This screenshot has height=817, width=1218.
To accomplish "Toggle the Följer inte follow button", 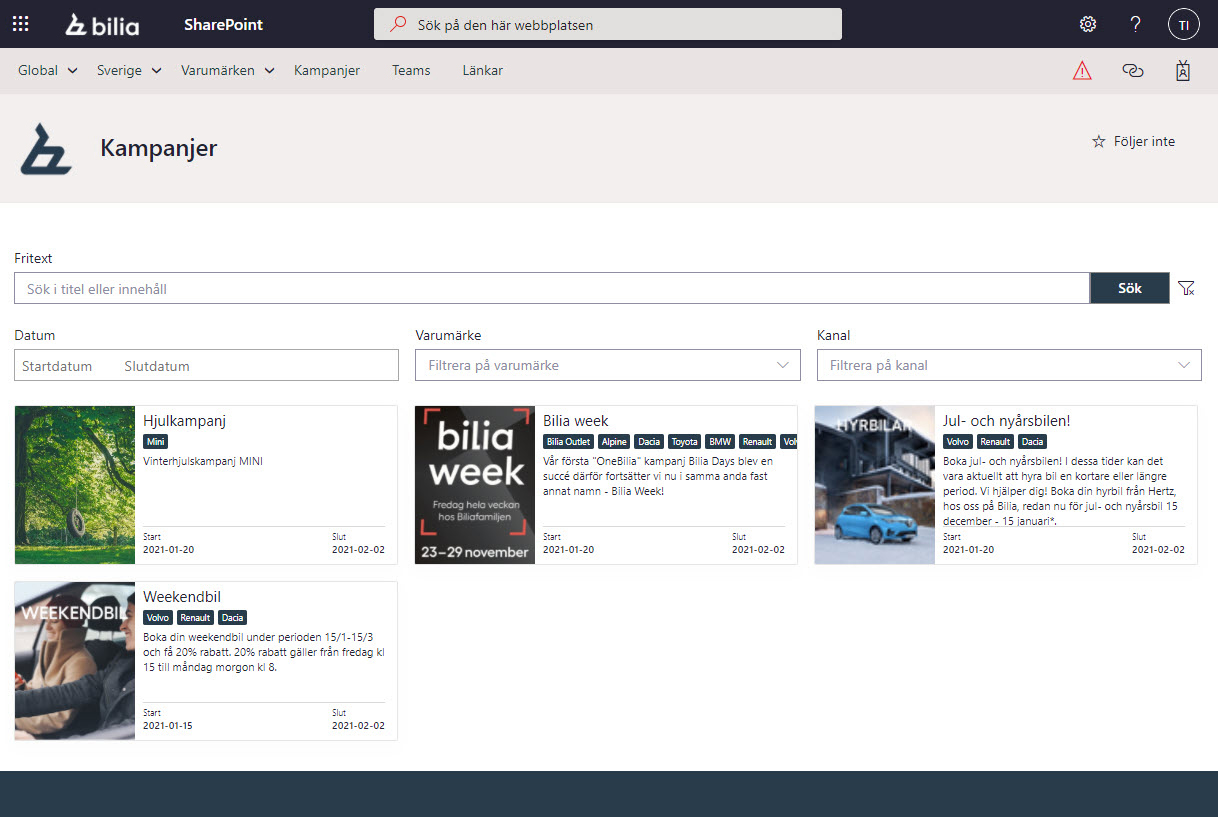I will [1134, 142].
